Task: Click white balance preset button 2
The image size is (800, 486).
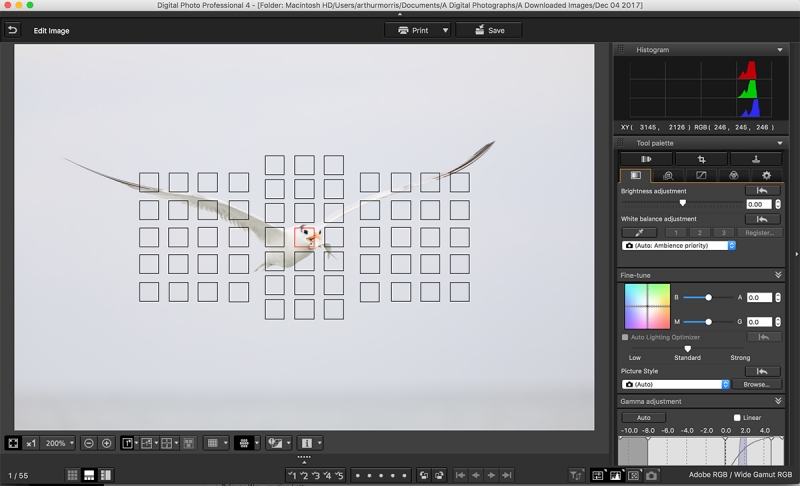Action: (699, 233)
